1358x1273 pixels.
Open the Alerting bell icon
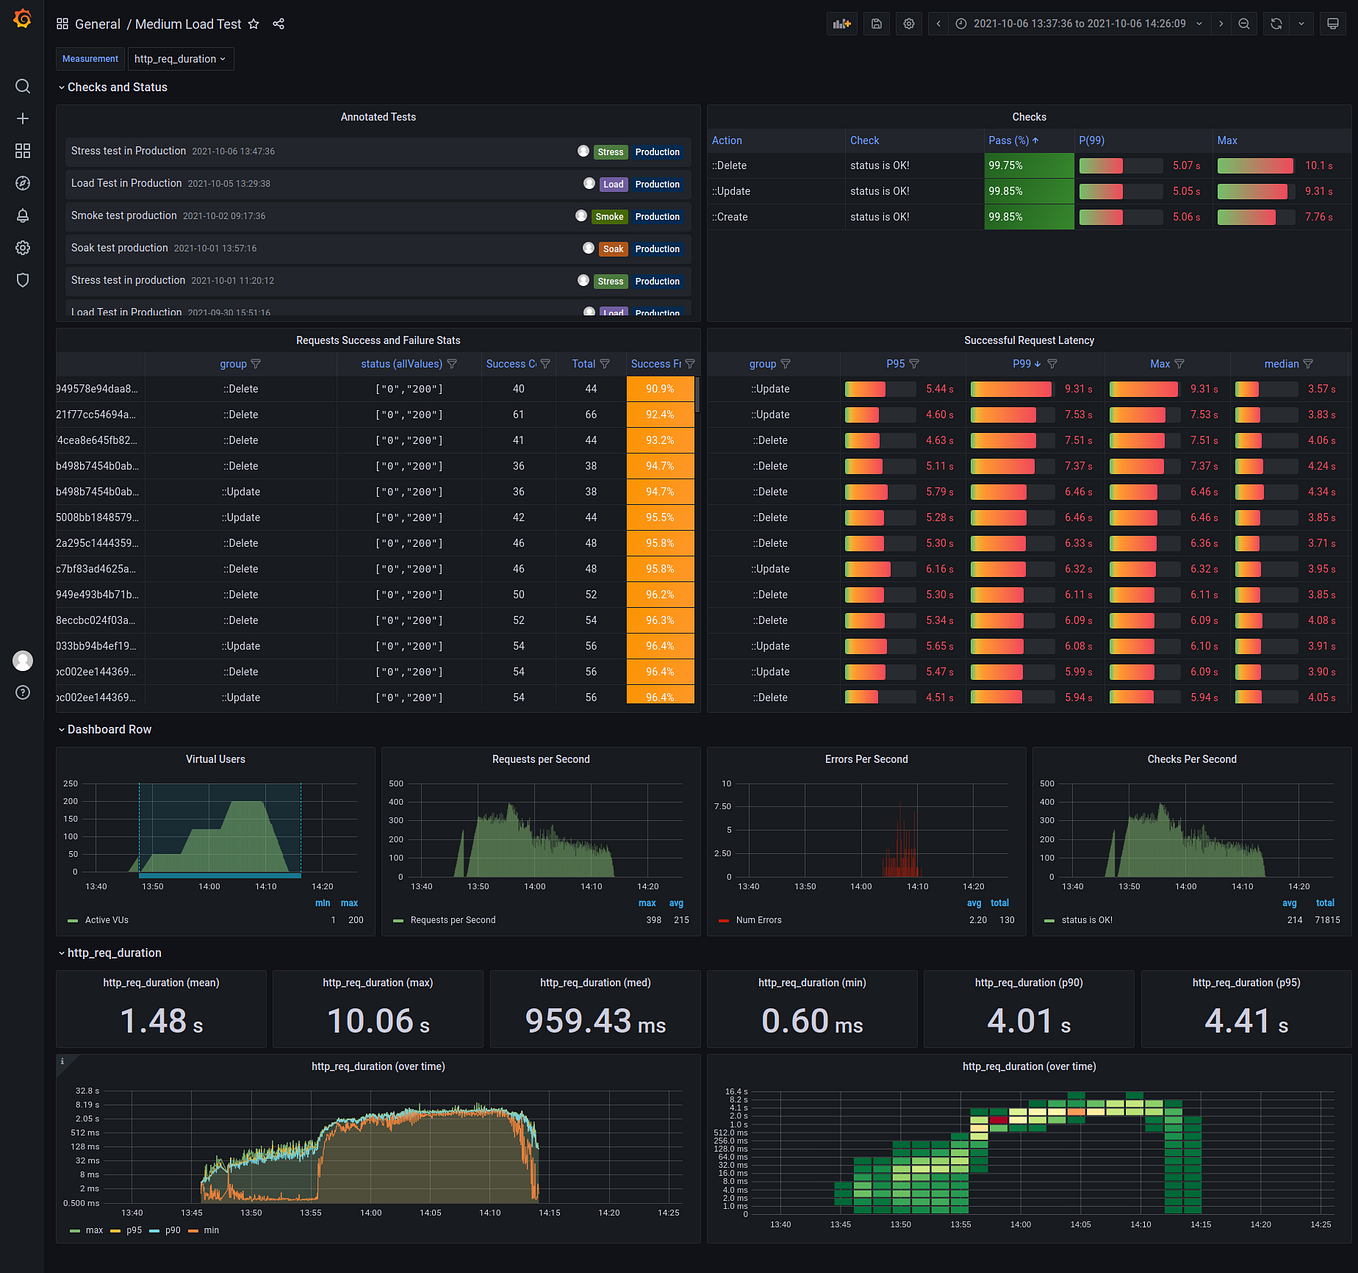pos(22,216)
